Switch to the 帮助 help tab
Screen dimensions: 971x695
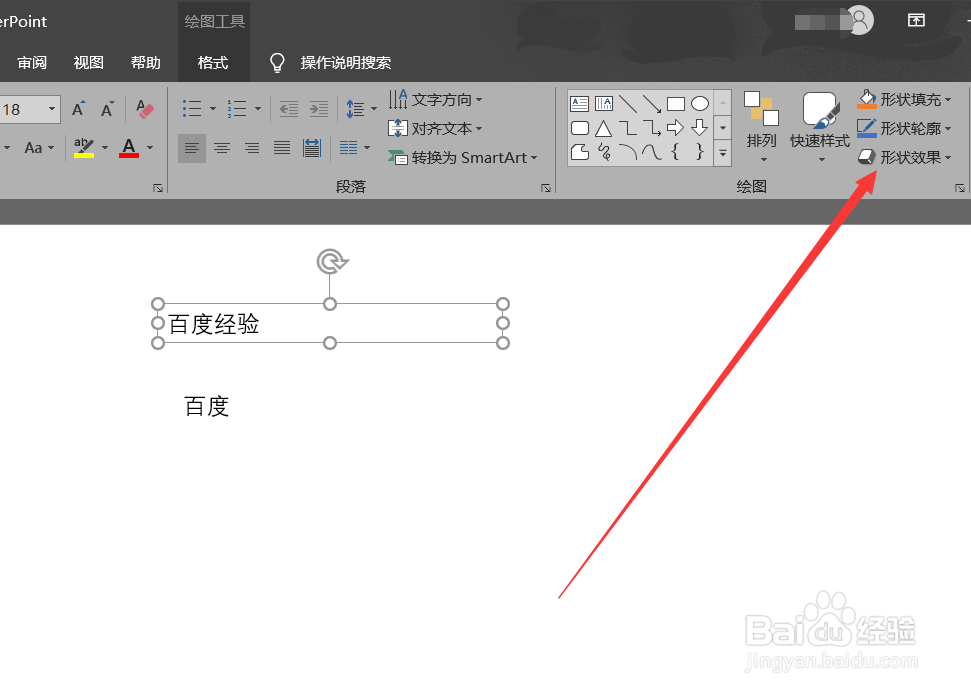coord(146,63)
